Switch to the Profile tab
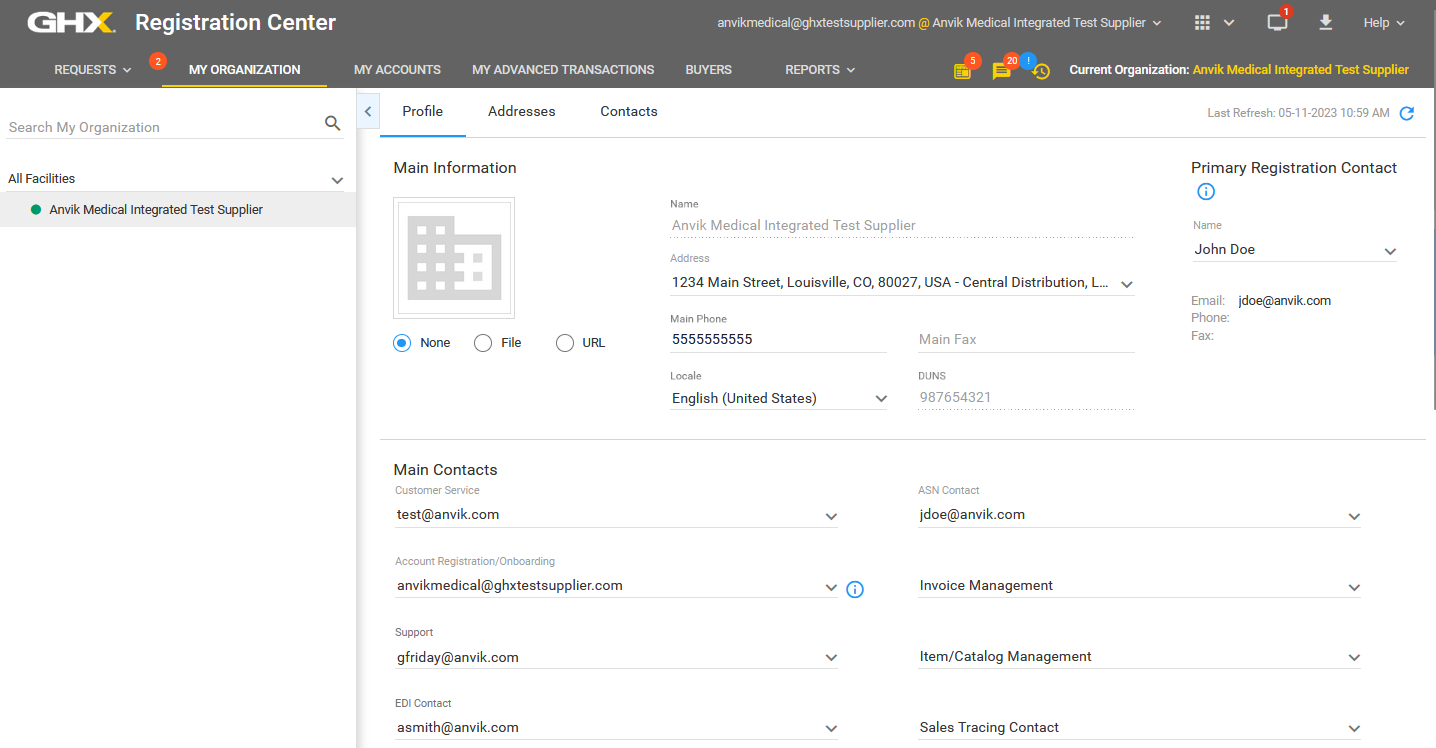The image size is (1436, 748). pyautogui.click(x=422, y=112)
